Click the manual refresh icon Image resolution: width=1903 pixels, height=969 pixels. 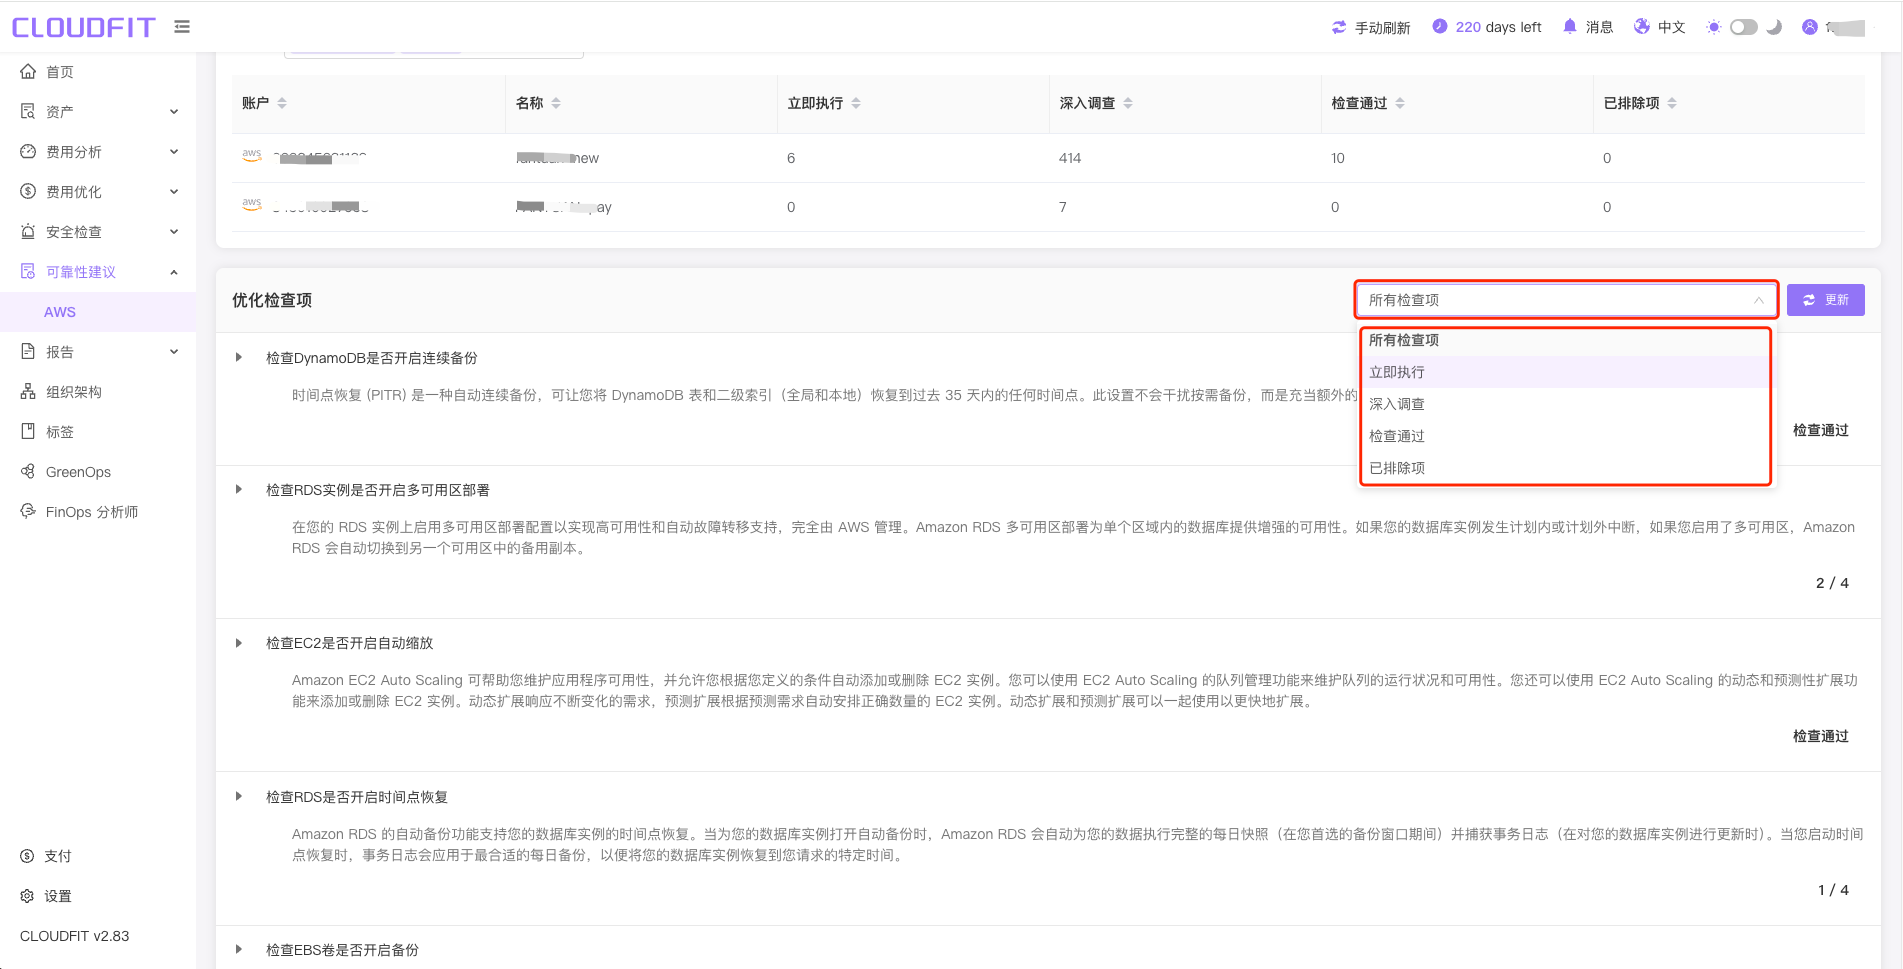coord(1339,27)
